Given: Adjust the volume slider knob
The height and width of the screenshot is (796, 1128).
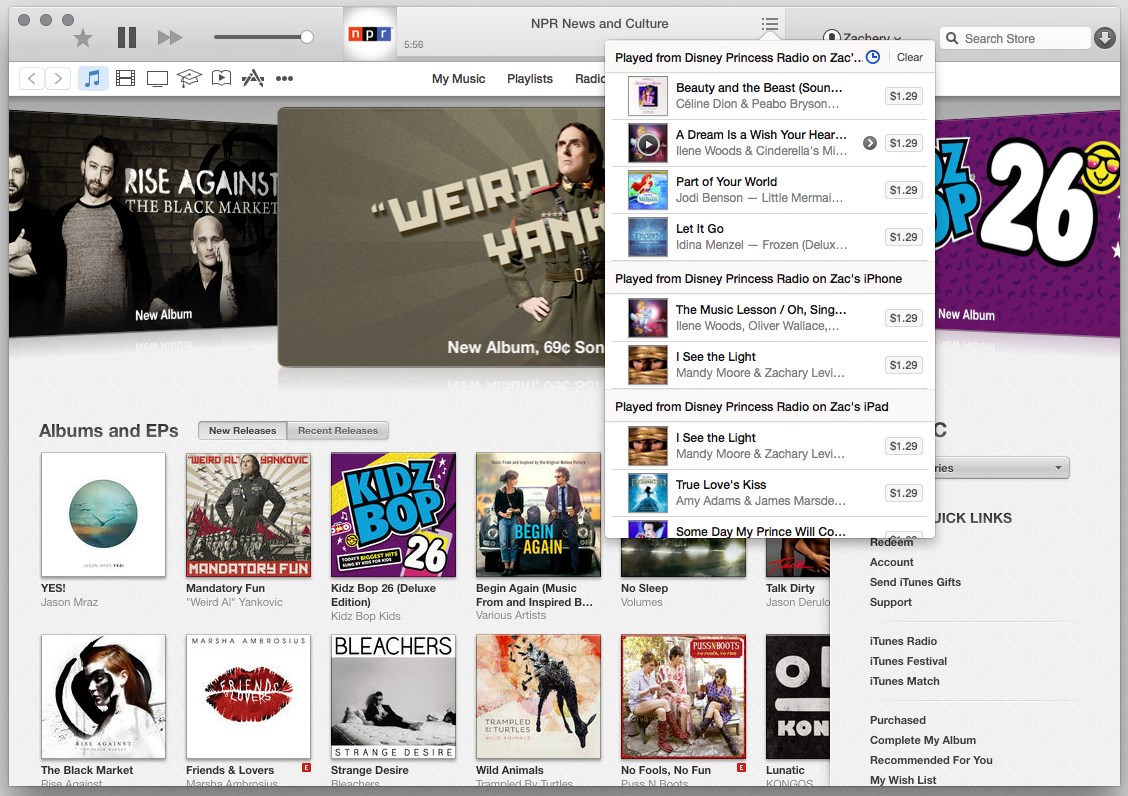Looking at the screenshot, I should 306,37.
